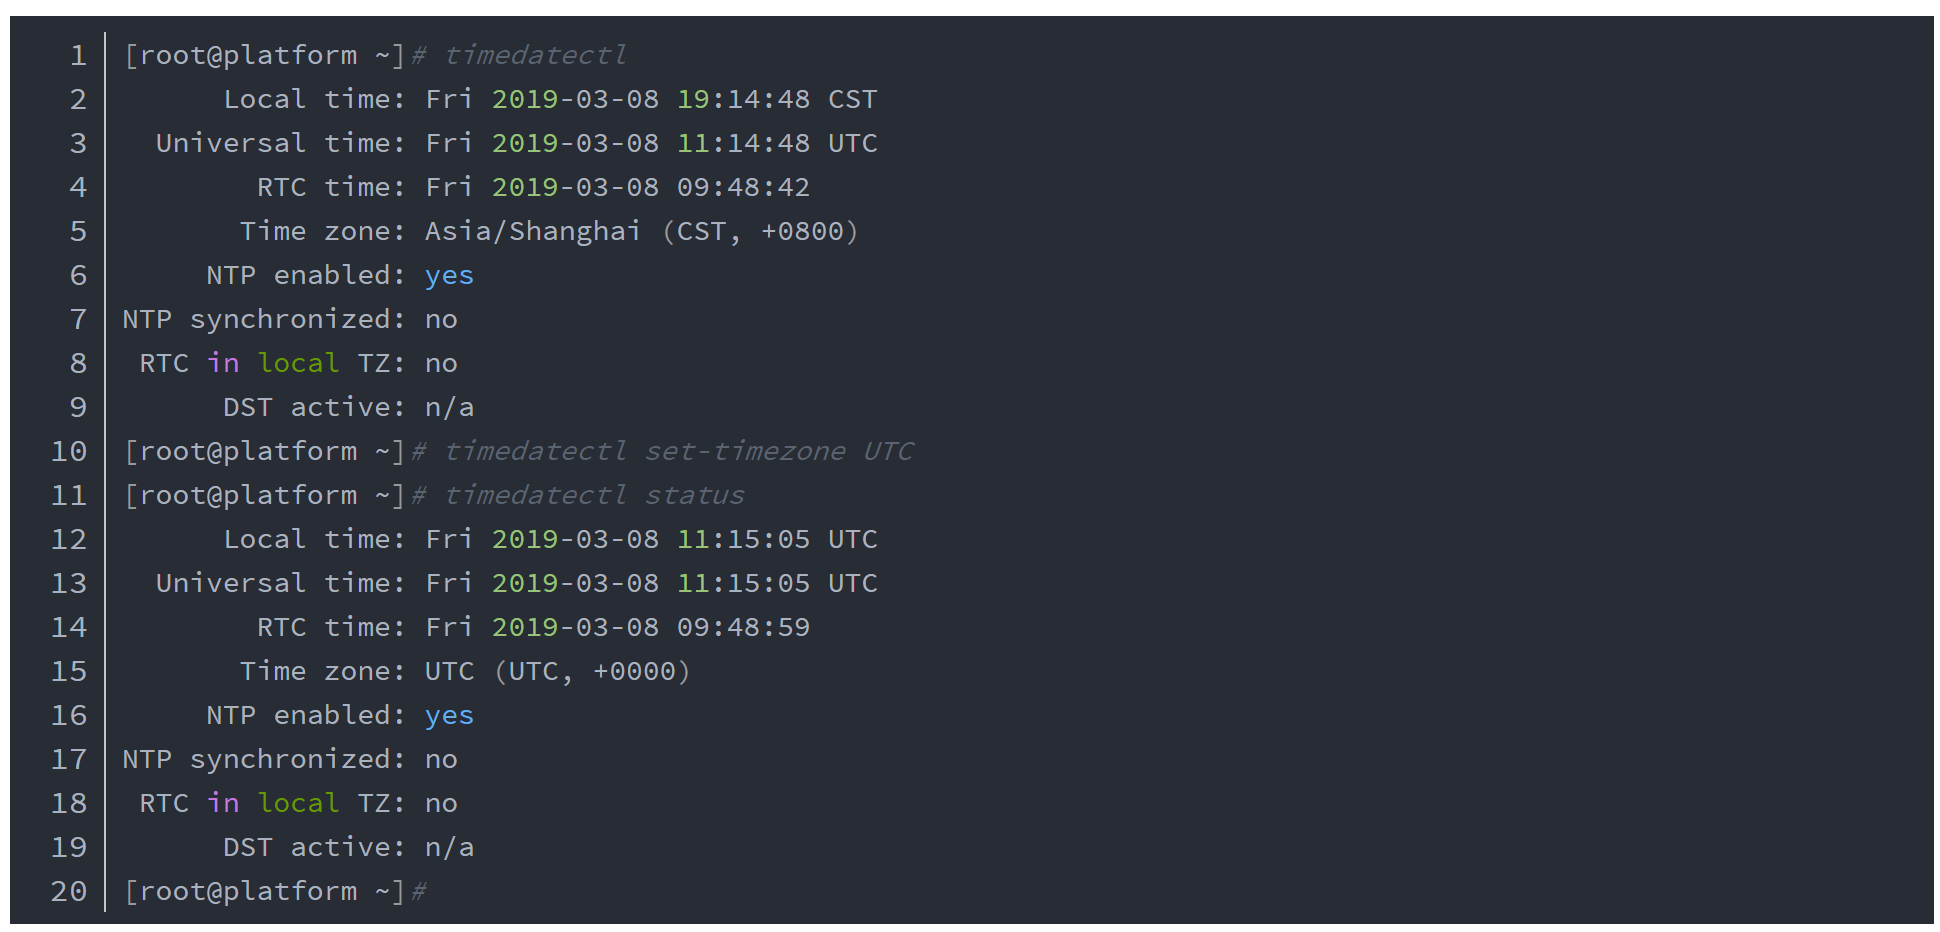This screenshot has width=1940, height=932.
Task: Click the DST active n/a value on line 9
Action: click(449, 407)
